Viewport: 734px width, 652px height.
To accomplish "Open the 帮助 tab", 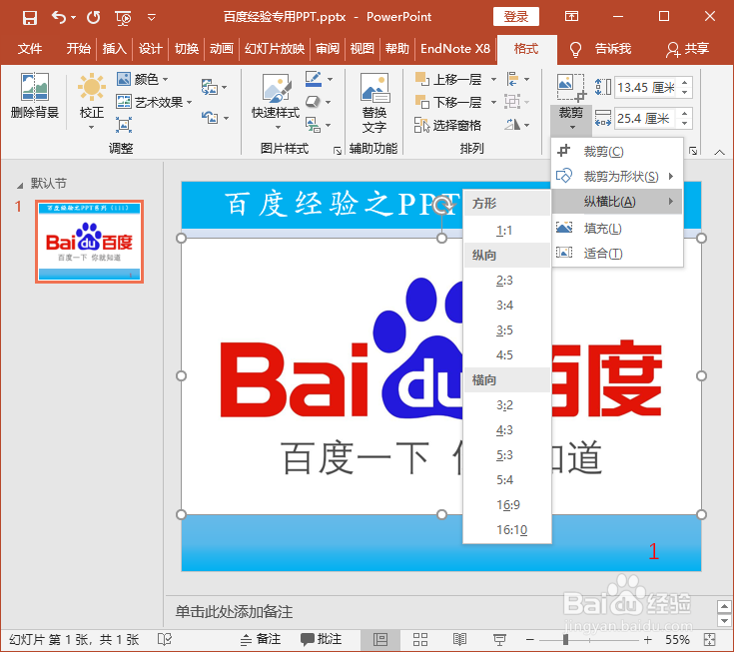I will click(397, 49).
